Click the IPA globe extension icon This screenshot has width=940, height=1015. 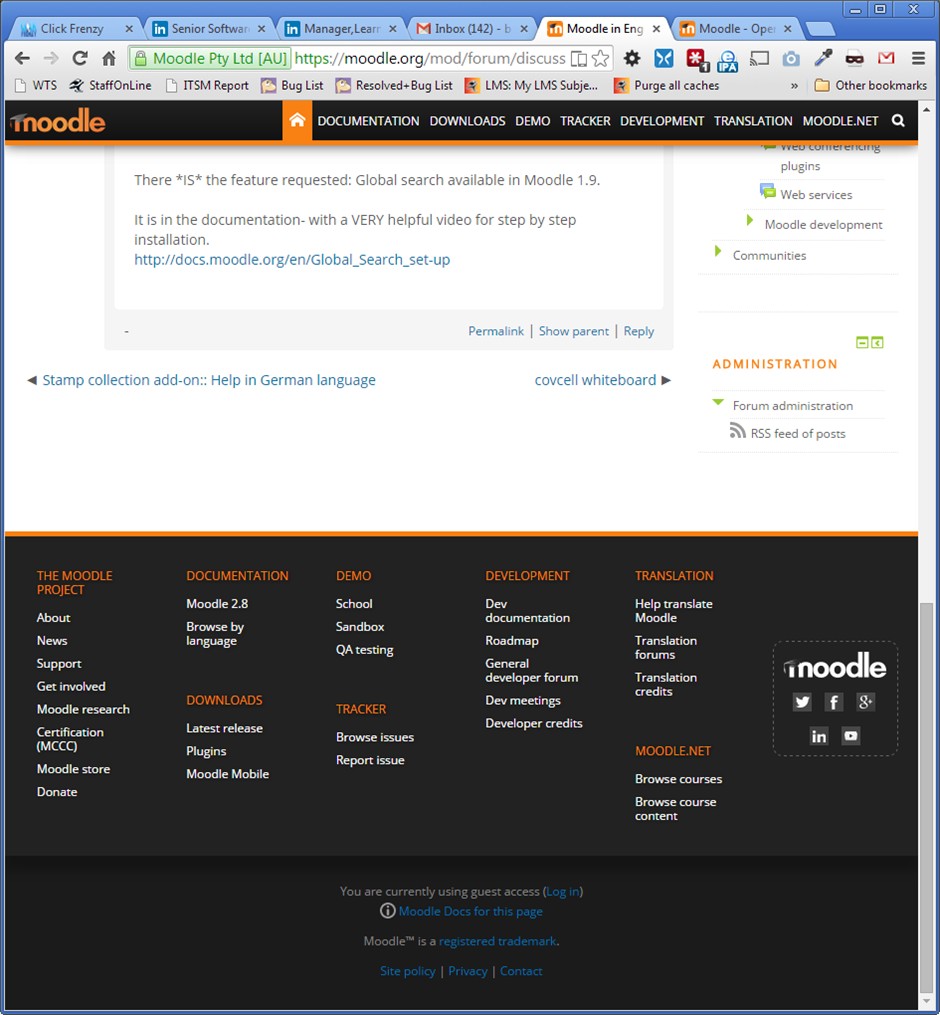(728, 60)
